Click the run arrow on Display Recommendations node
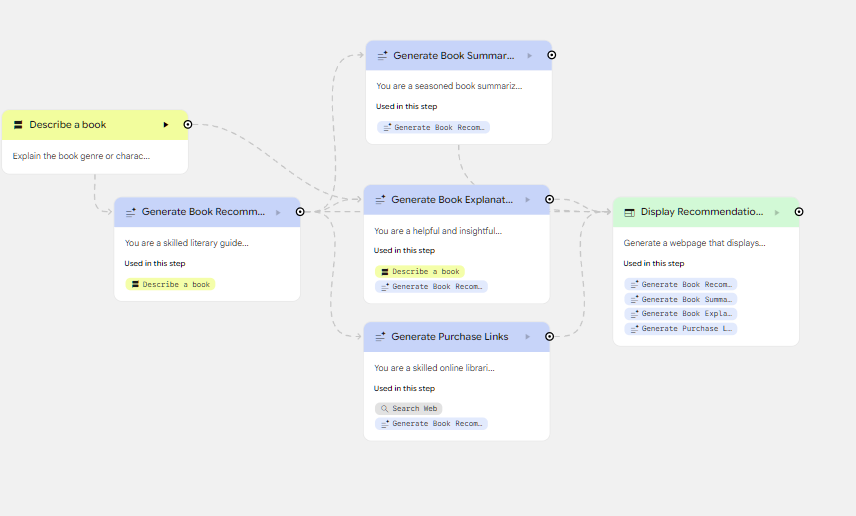This screenshot has height=516, width=856. click(x=777, y=212)
